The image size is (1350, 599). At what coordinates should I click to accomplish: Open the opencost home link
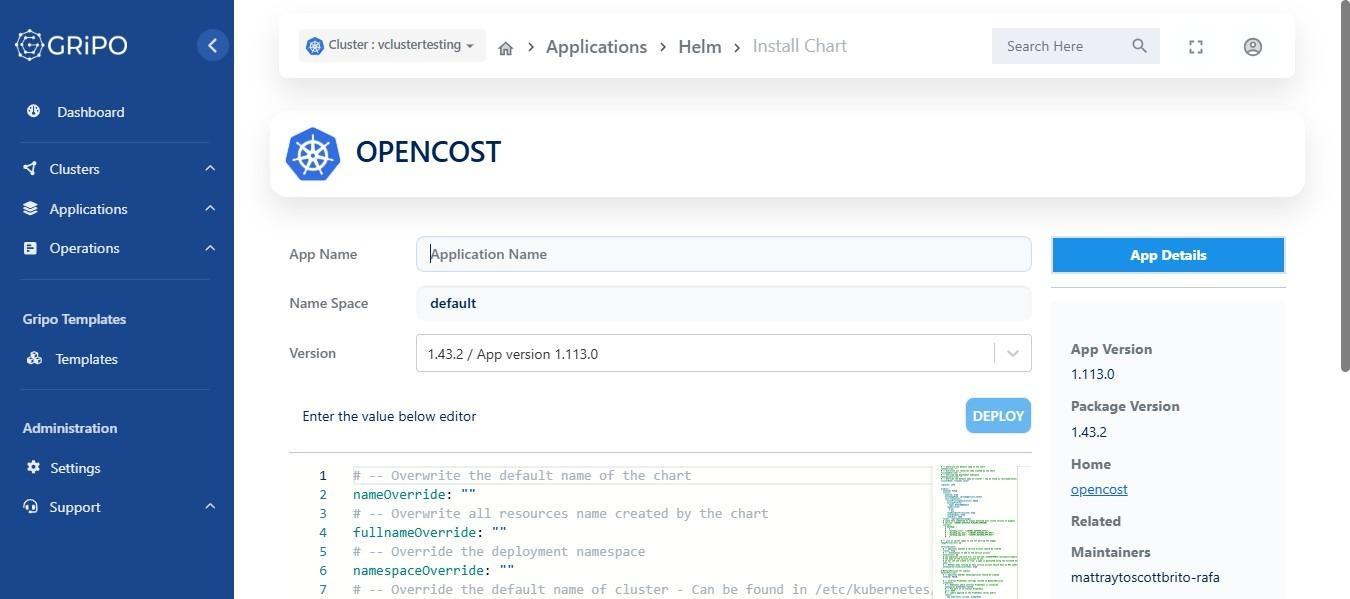tap(1099, 489)
